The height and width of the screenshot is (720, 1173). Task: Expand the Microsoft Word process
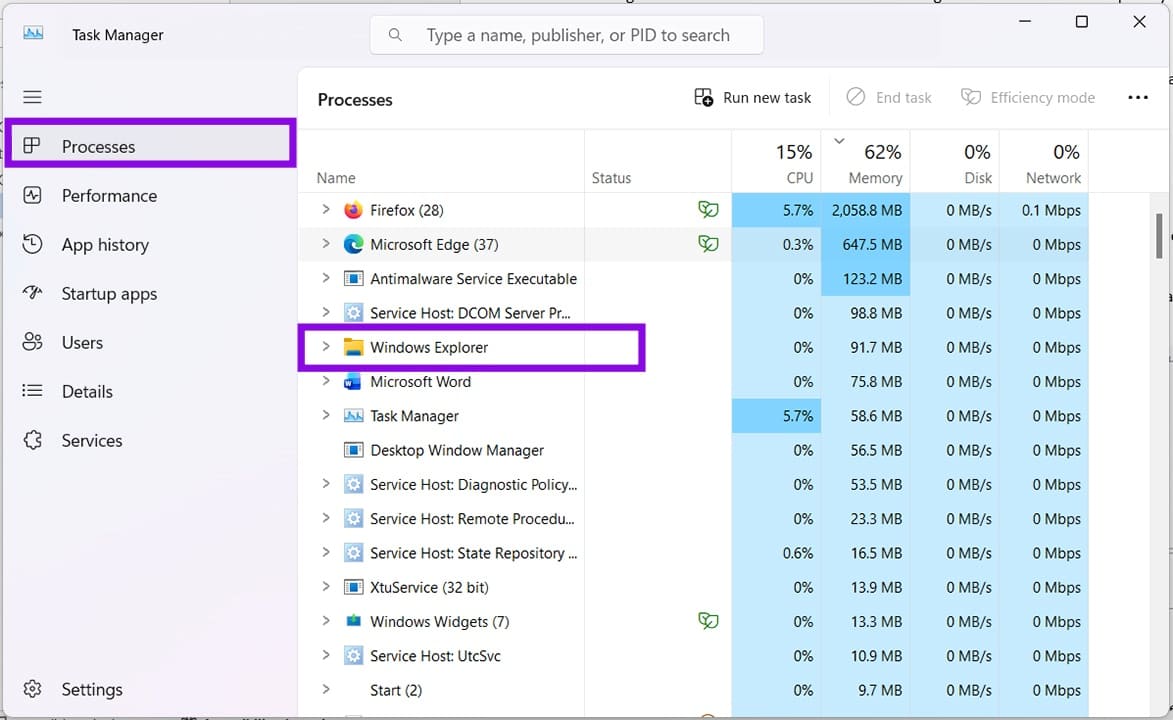325,381
